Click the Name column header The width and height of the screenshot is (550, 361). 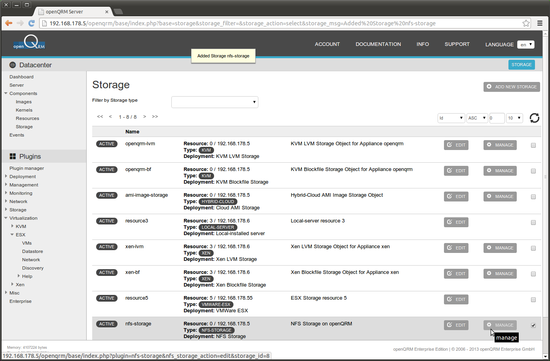(x=132, y=132)
